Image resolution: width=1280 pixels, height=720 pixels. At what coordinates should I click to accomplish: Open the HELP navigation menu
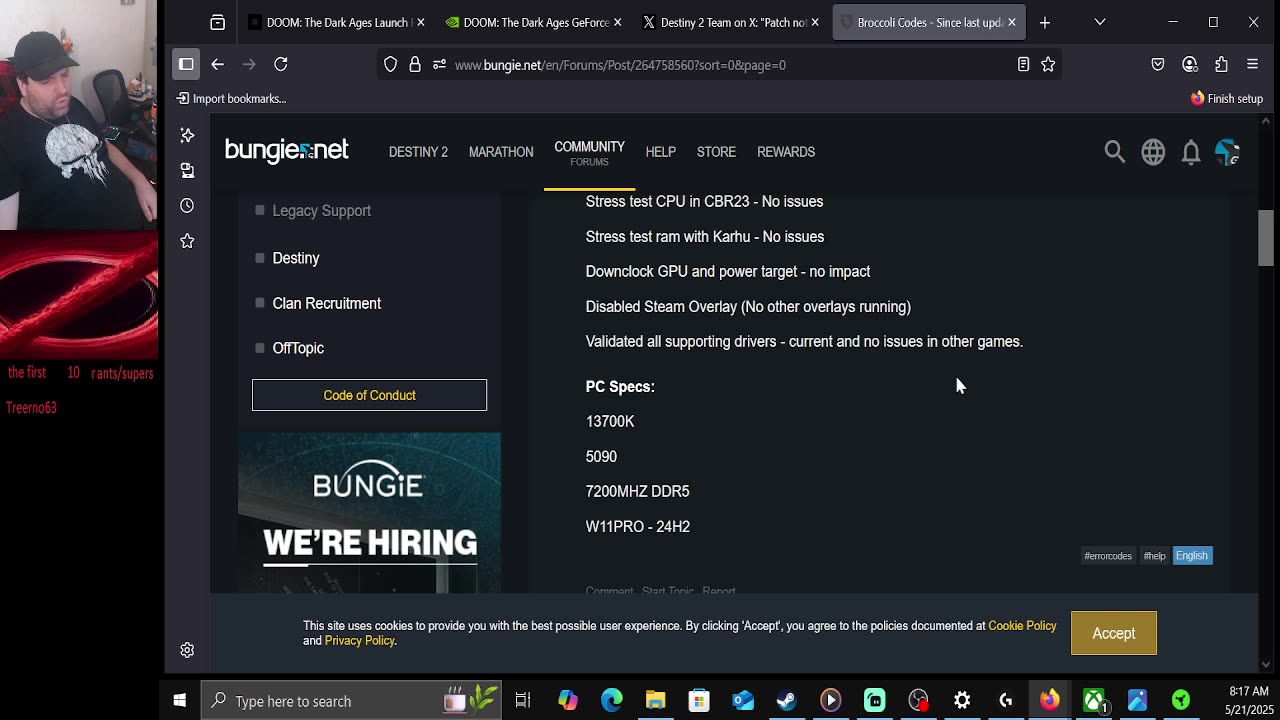660,152
